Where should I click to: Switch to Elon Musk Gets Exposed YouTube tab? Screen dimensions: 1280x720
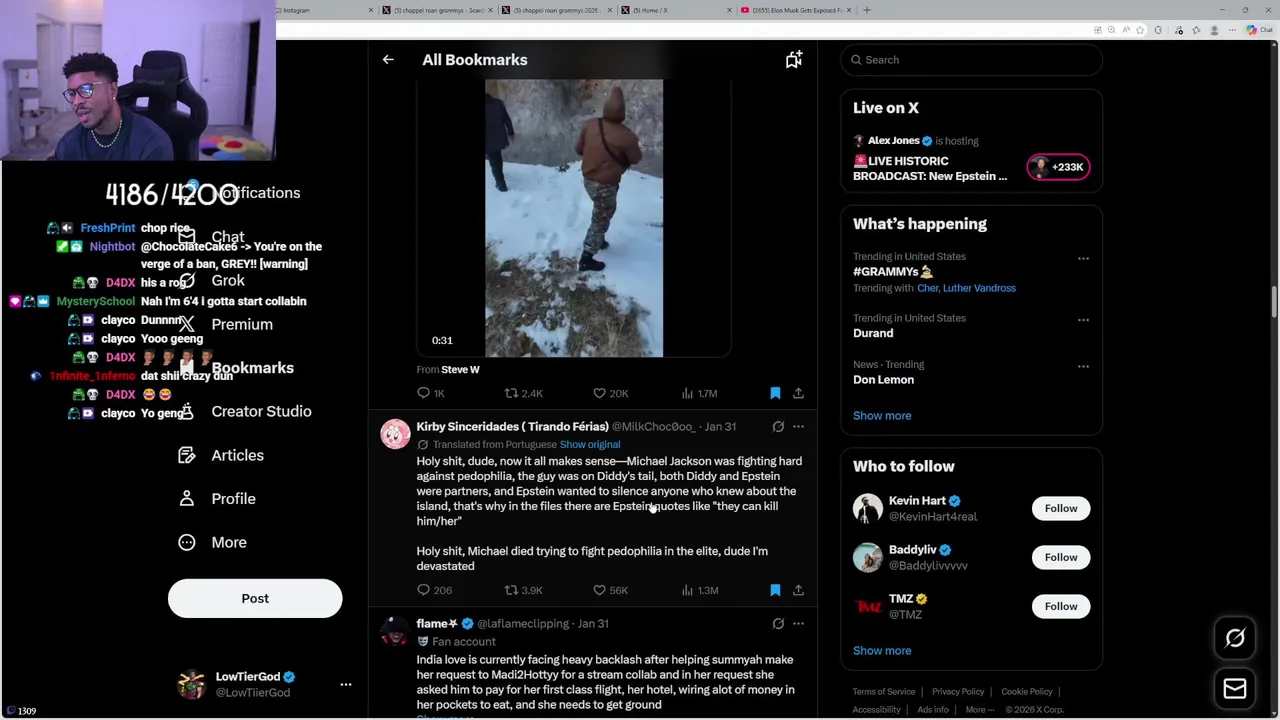click(795, 10)
